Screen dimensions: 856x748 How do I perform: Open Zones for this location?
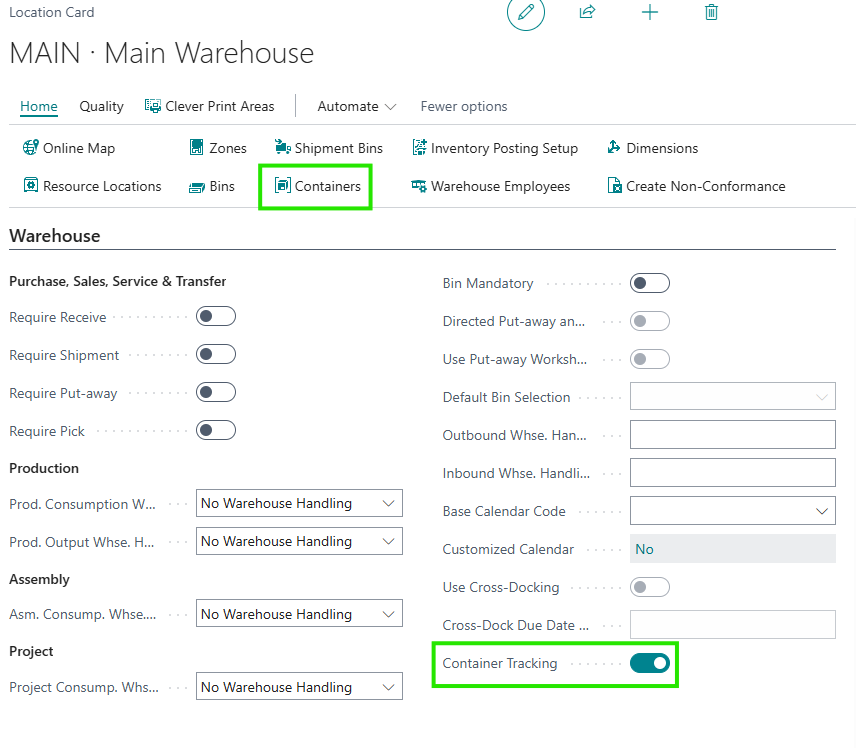218,148
